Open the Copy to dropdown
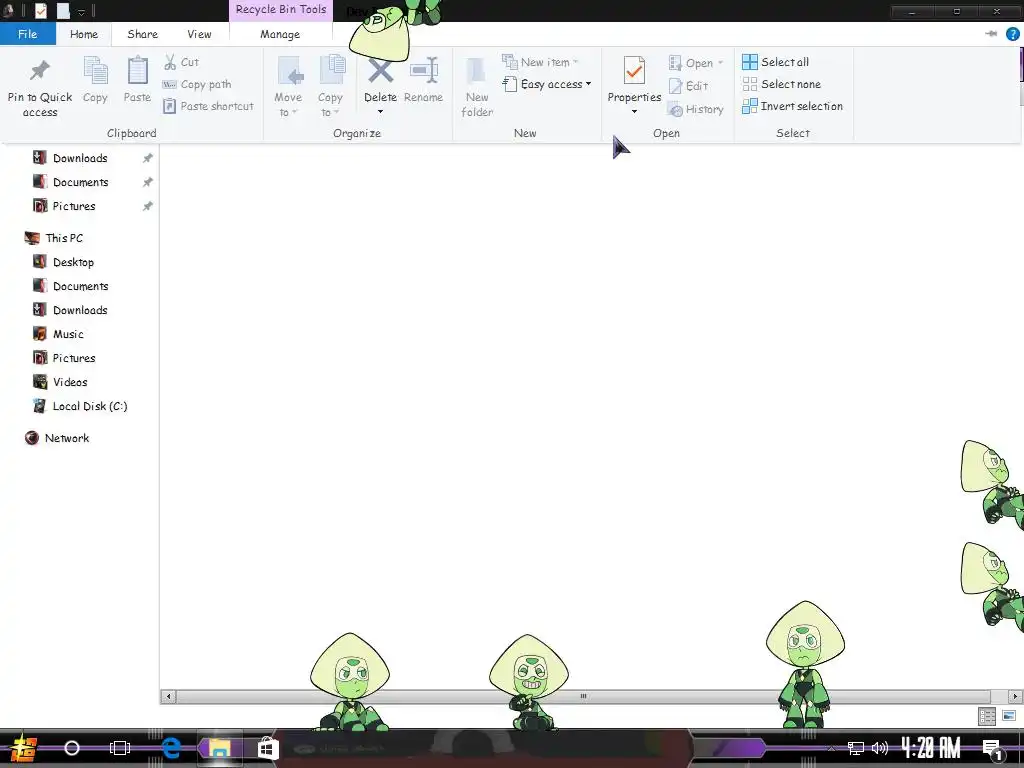This screenshot has height=768, width=1024. 330,86
